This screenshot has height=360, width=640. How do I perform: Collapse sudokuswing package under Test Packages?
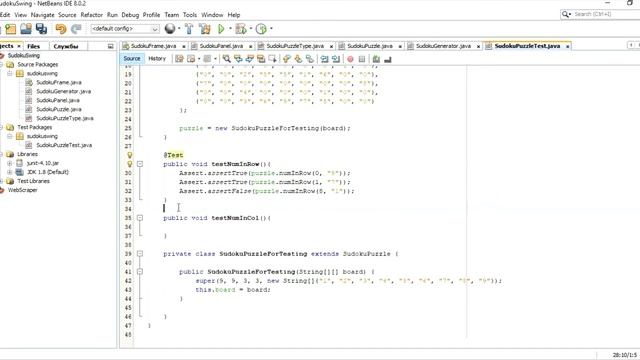pos(10,136)
